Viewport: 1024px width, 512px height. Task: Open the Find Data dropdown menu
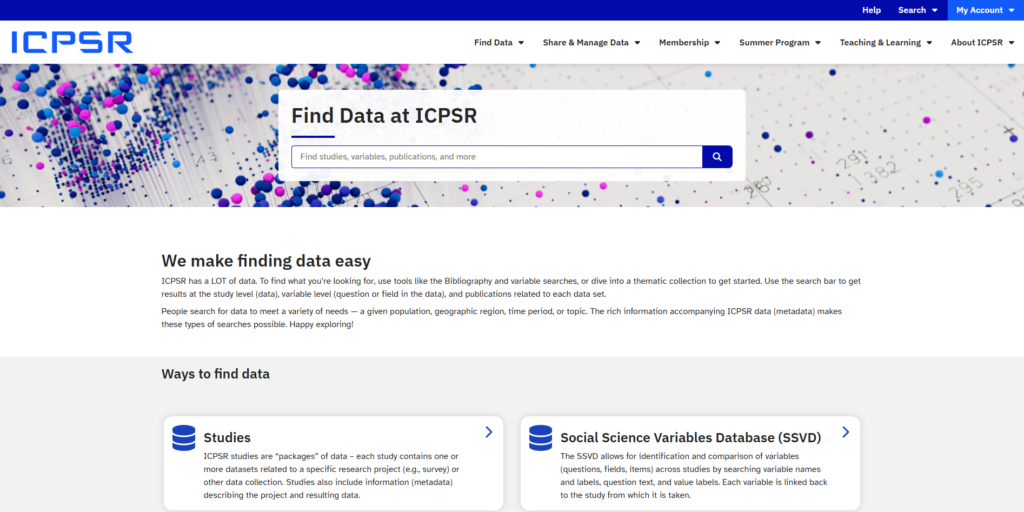click(498, 43)
